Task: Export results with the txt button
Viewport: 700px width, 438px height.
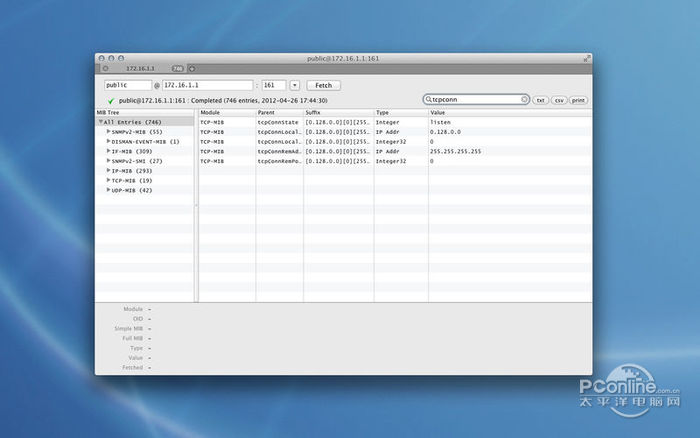Action: click(540, 100)
